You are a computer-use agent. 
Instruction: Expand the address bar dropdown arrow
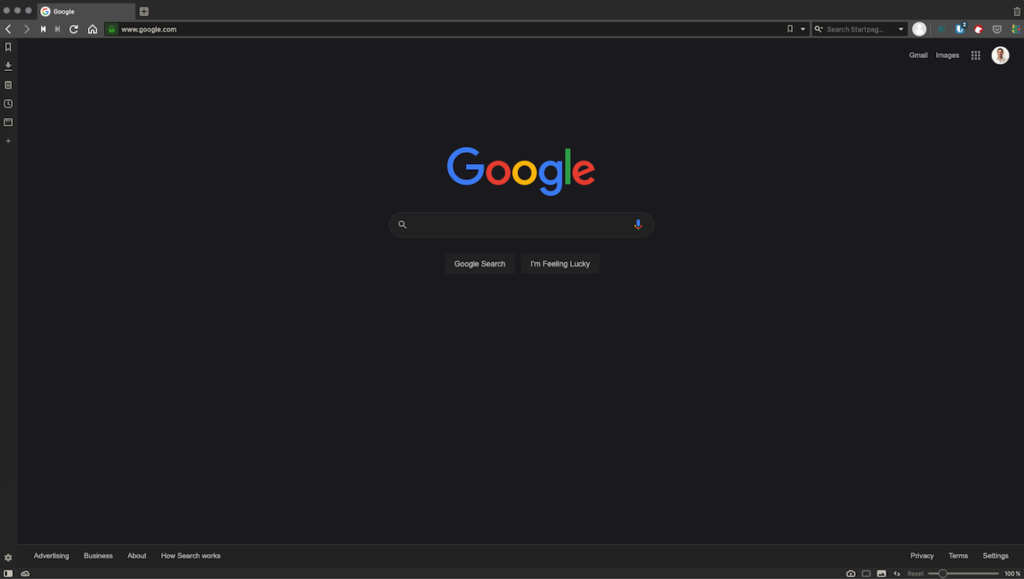pos(803,29)
